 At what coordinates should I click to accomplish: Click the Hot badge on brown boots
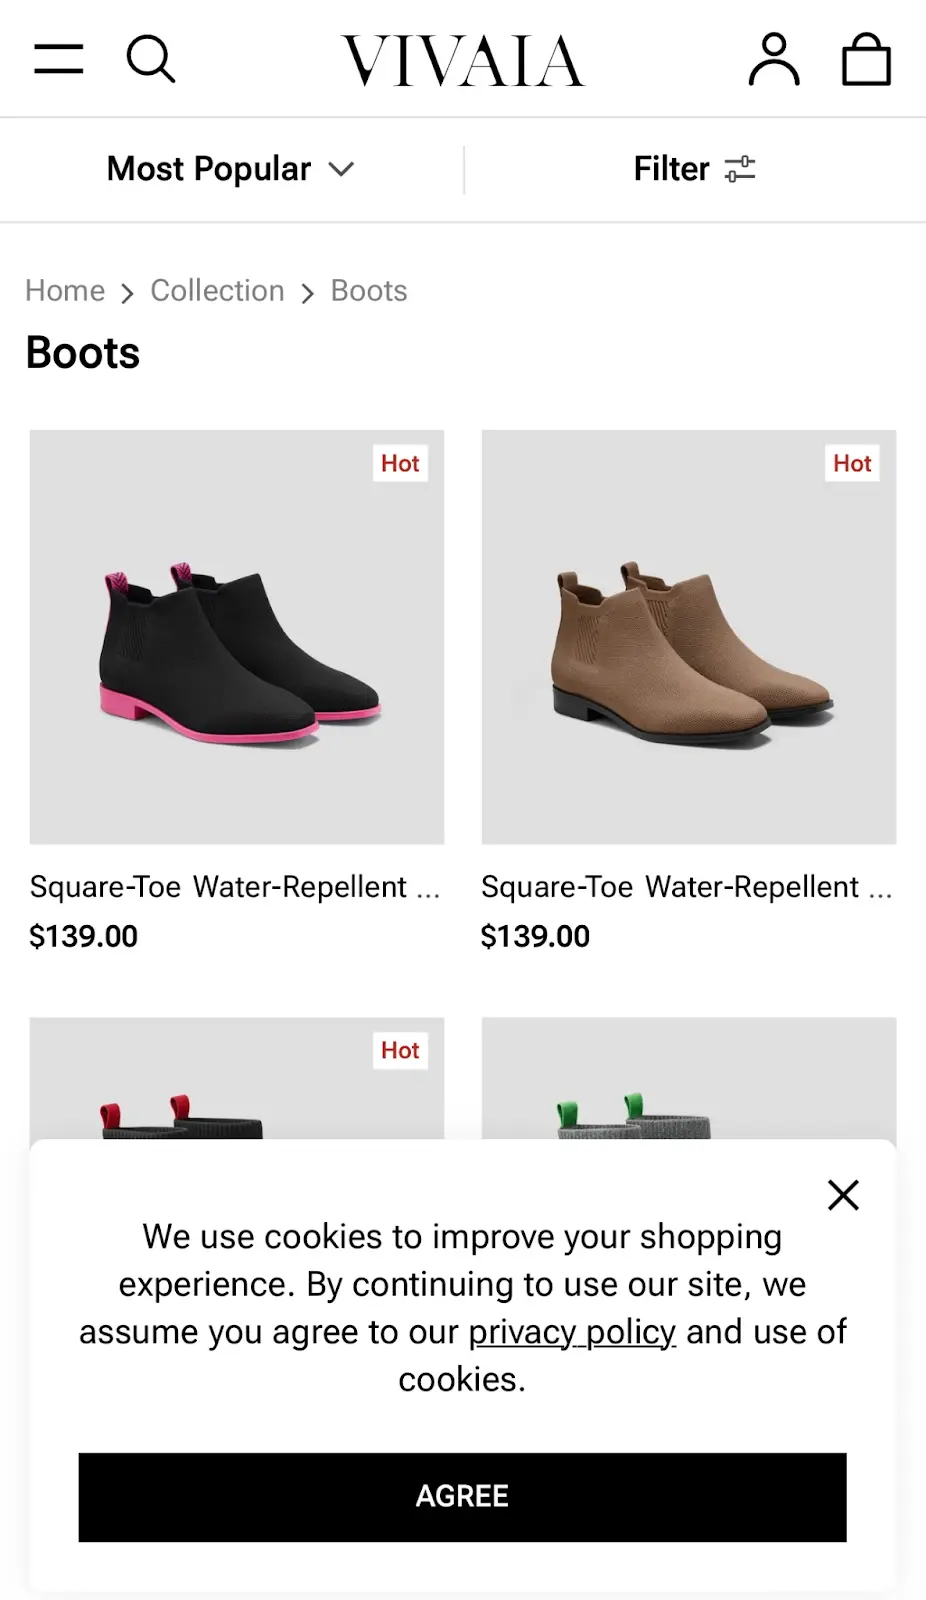852,463
